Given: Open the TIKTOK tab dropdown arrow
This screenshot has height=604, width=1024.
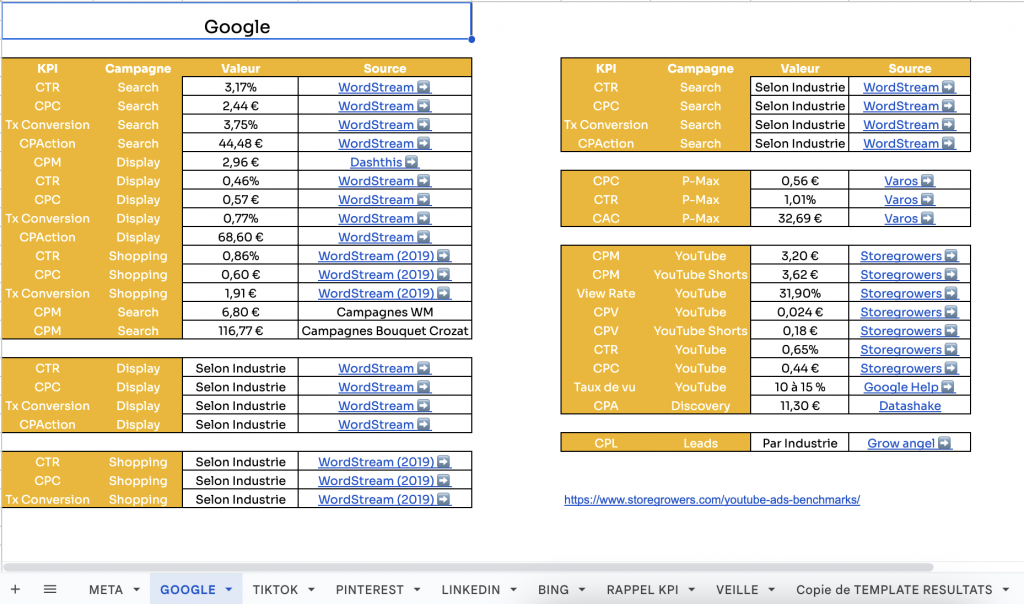Looking at the screenshot, I should [311, 590].
